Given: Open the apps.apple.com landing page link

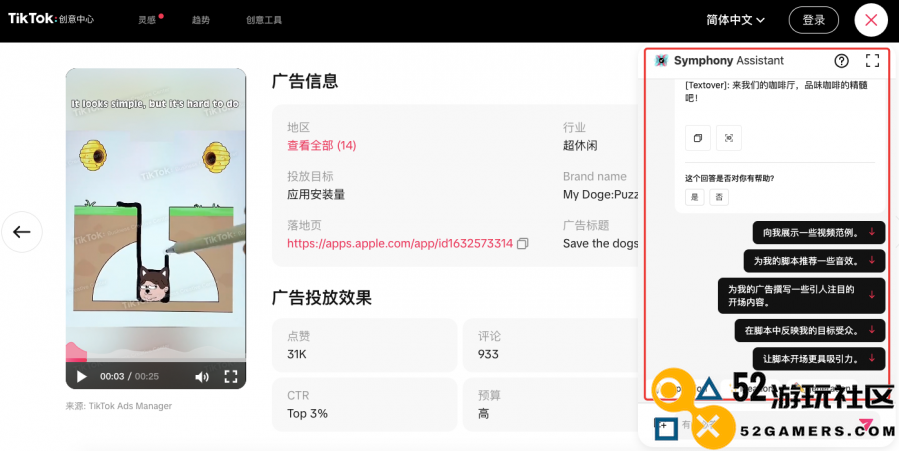Looking at the screenshot, I should click(400, 244).
